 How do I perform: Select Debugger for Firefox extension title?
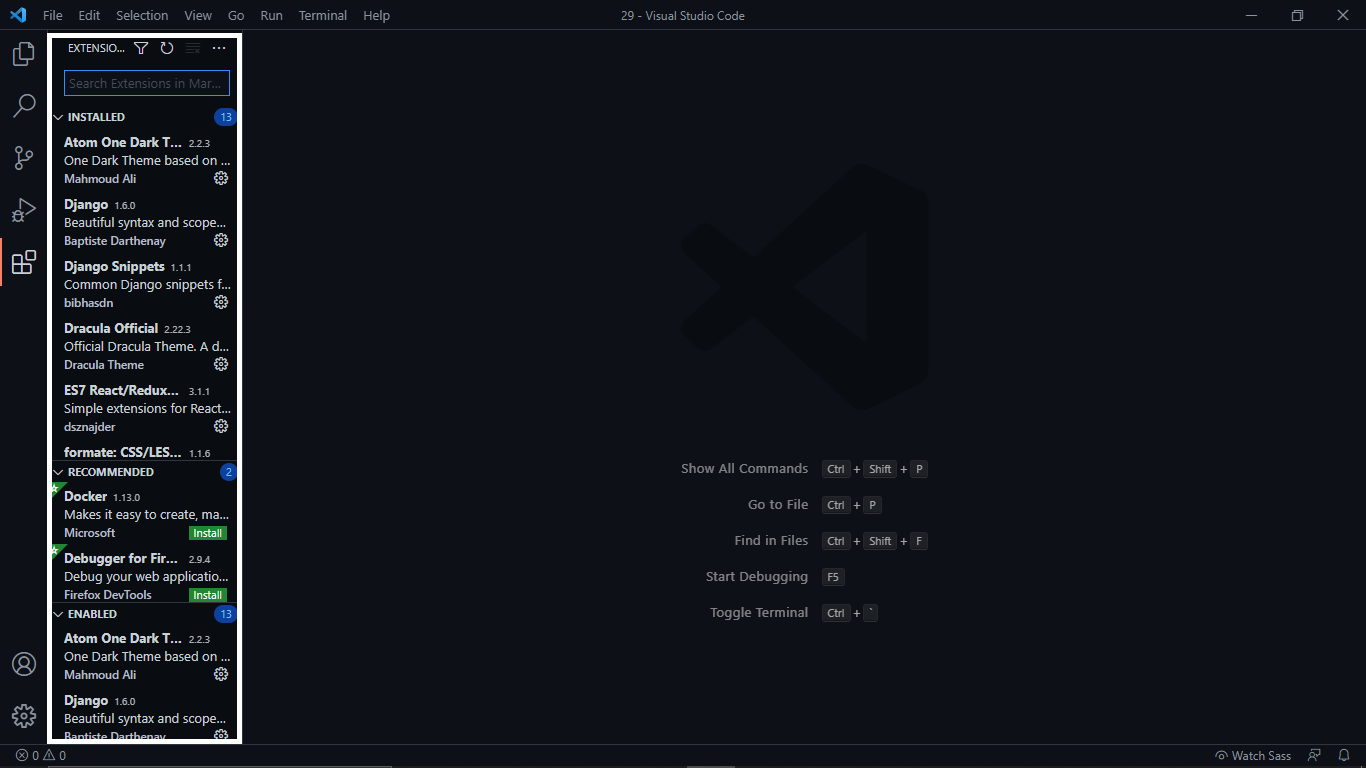[x=121, y=558]
